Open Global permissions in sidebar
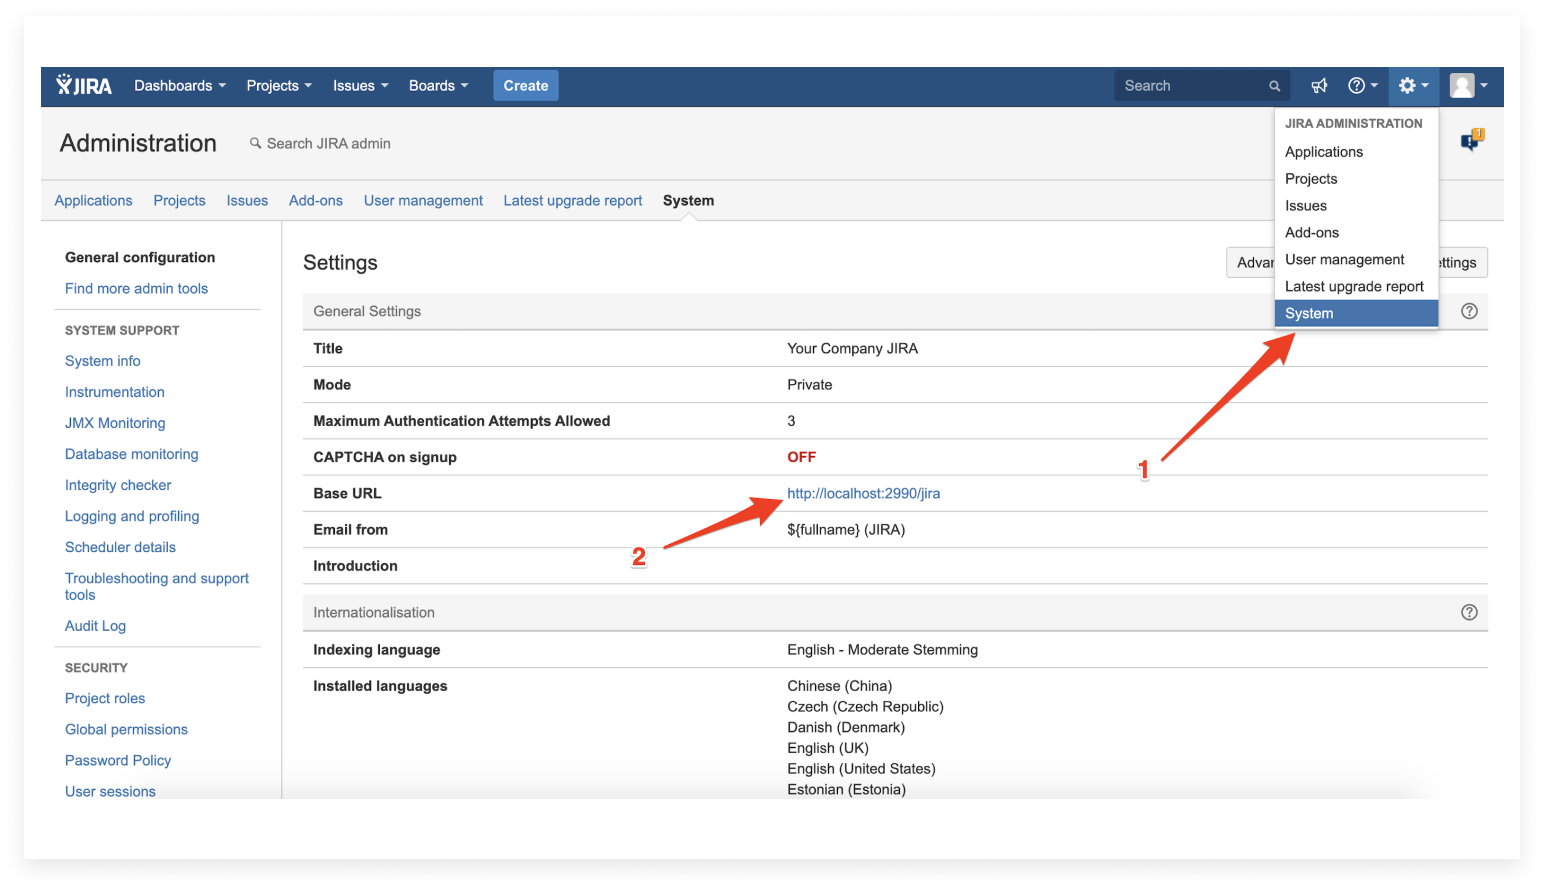The height and width of the screenshot is (891, 1544). 126,729
